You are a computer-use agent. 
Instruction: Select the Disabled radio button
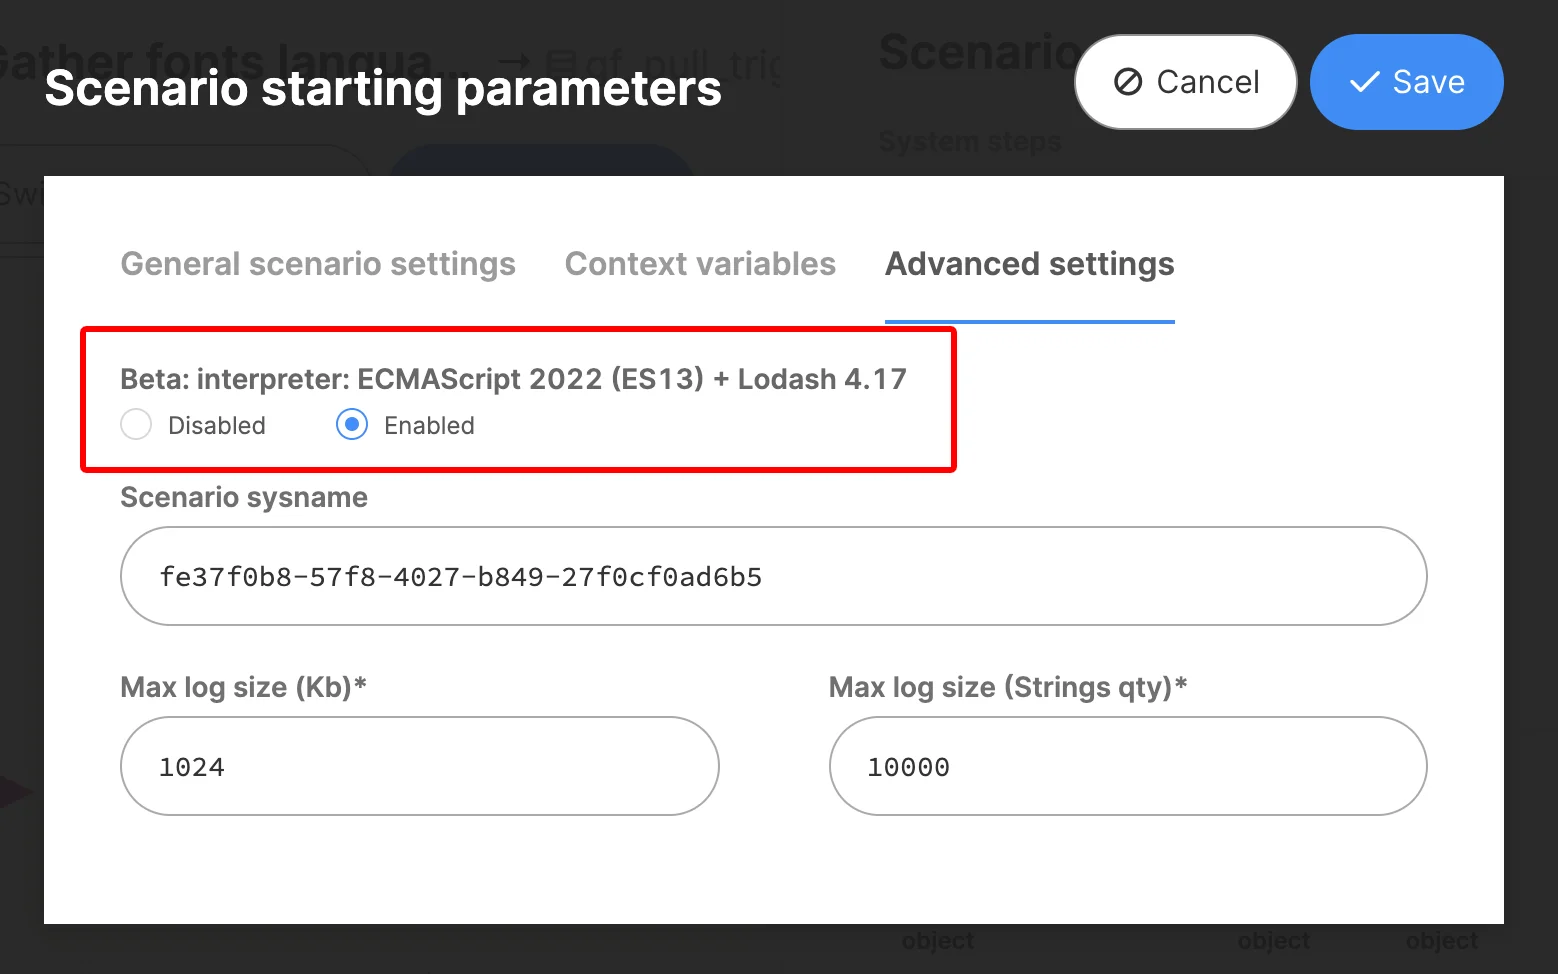pos(136,425)
